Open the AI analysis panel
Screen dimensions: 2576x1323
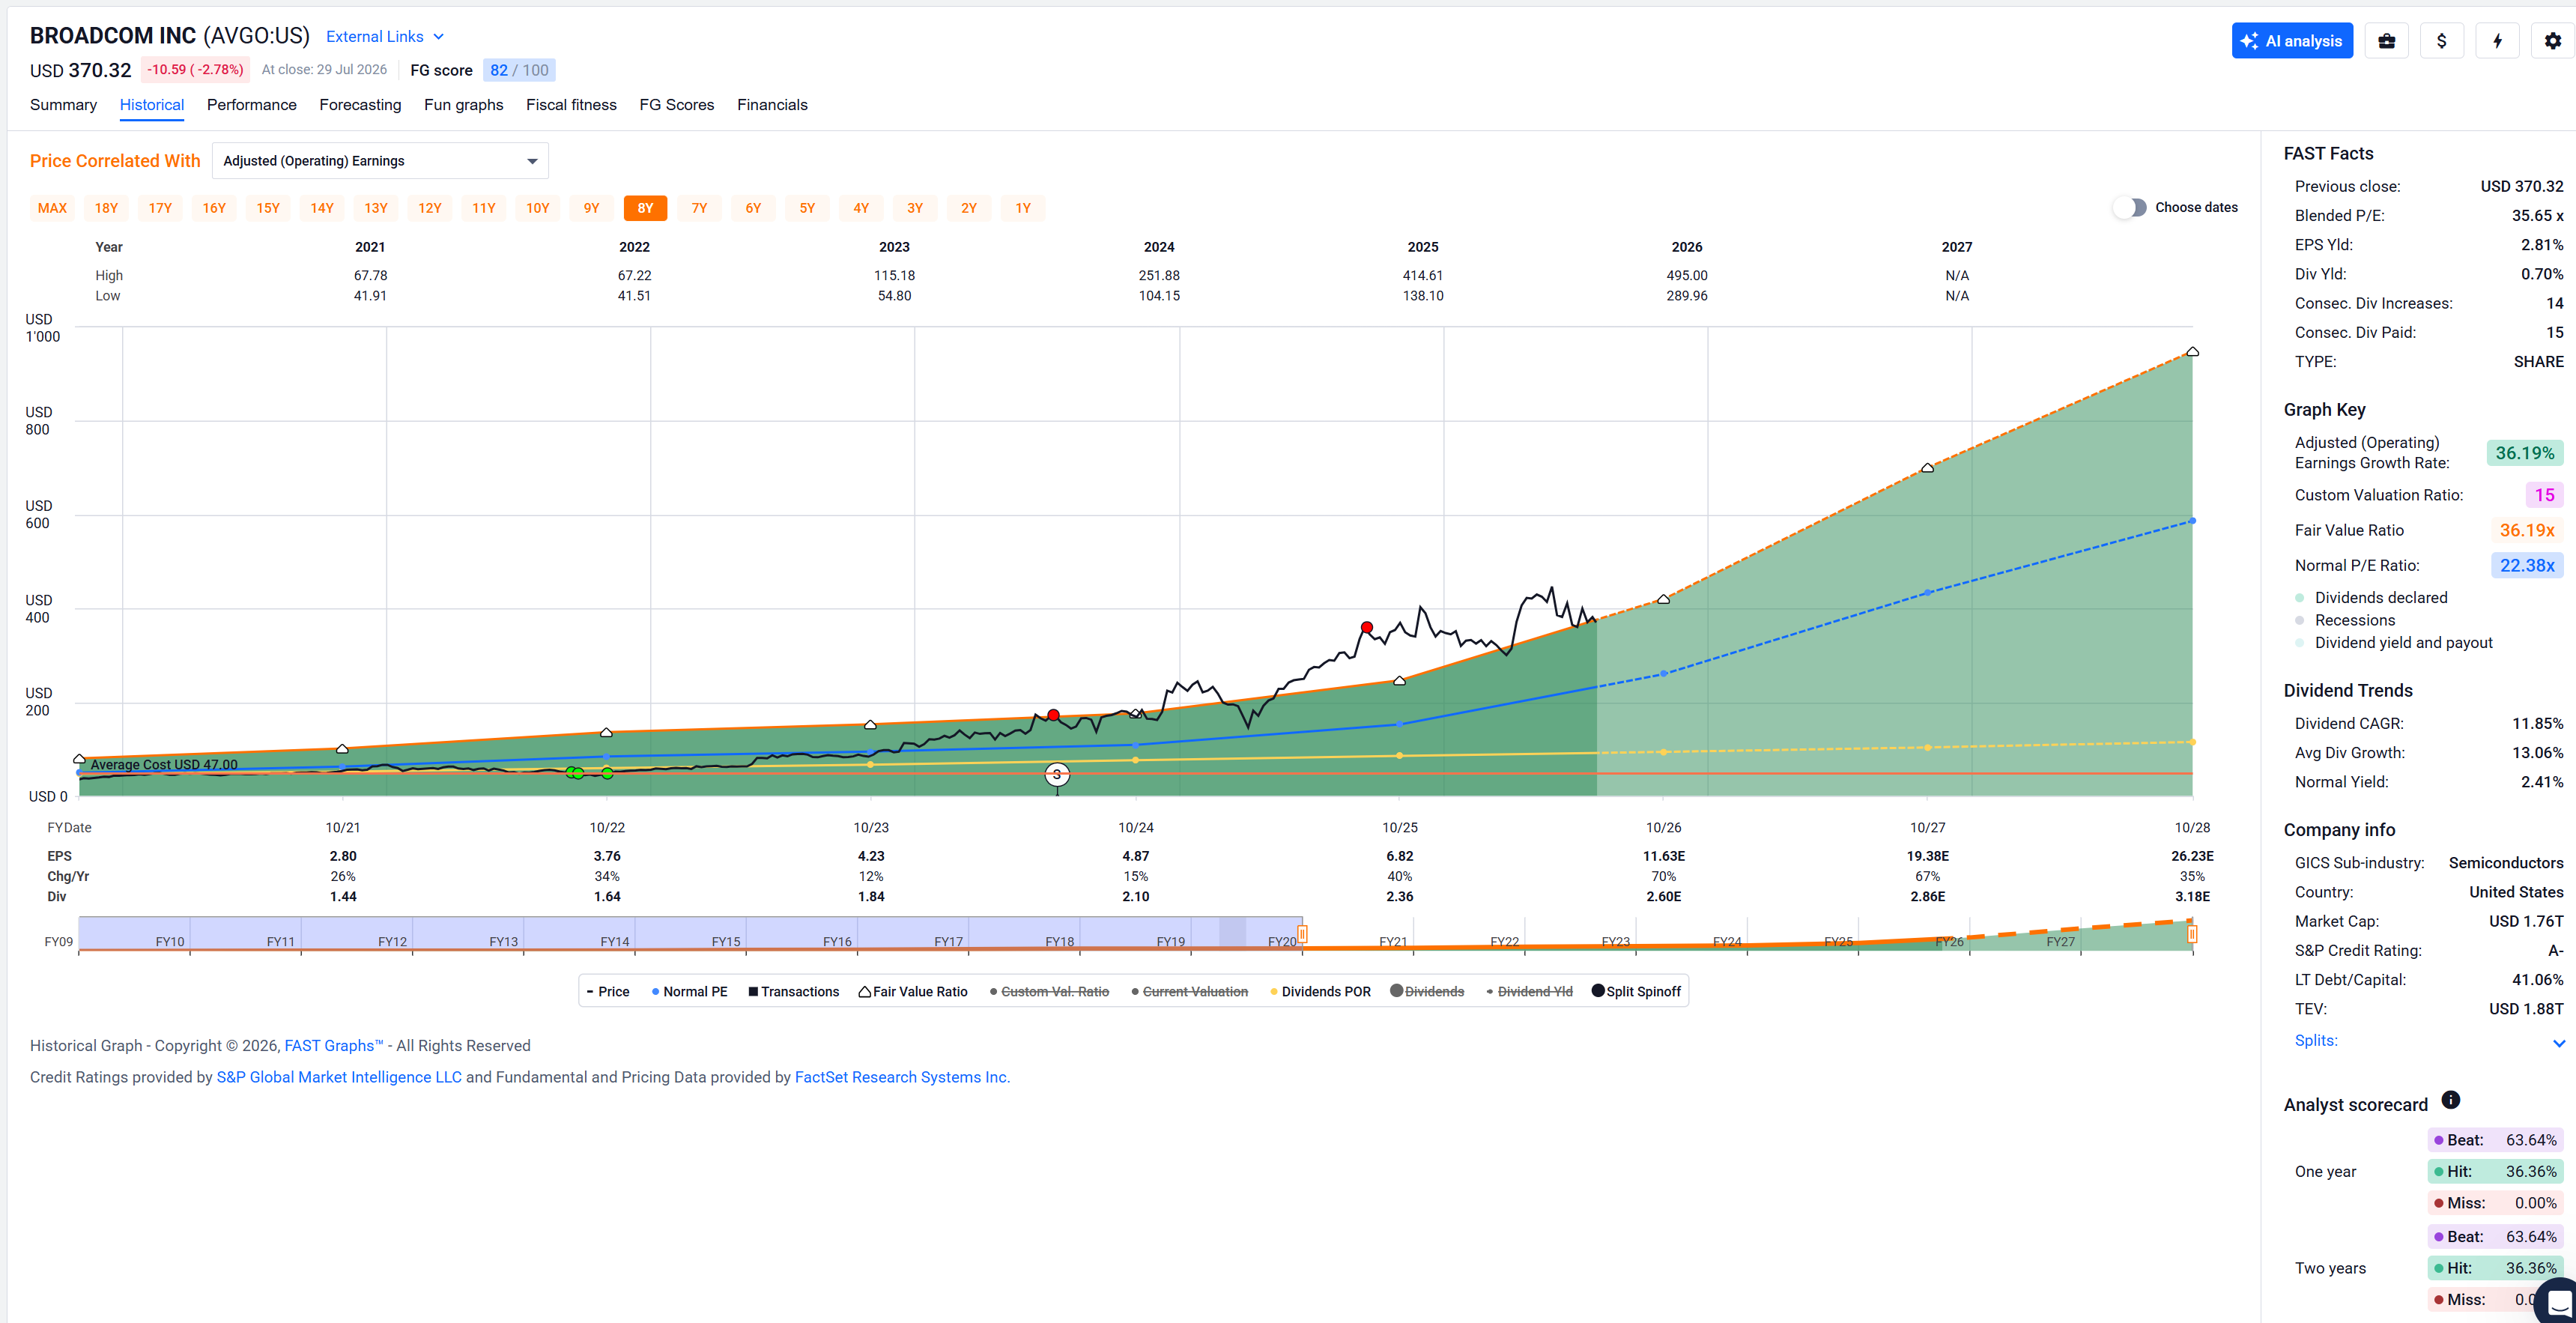coord(2292,41)
